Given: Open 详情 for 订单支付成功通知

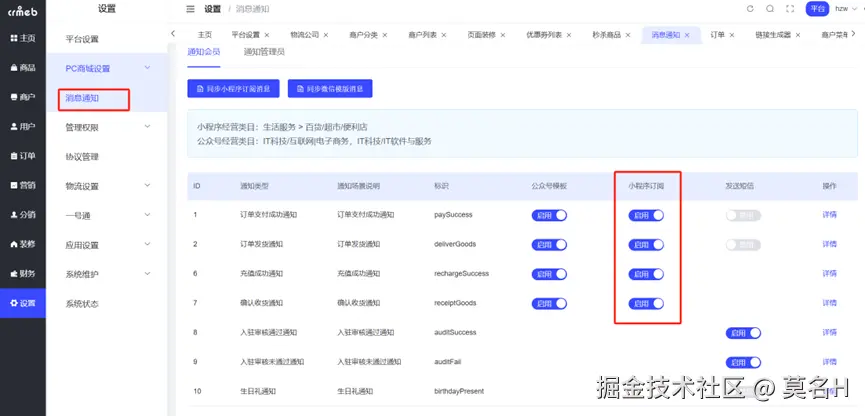Looking at the screenshot, I should 829,215.
